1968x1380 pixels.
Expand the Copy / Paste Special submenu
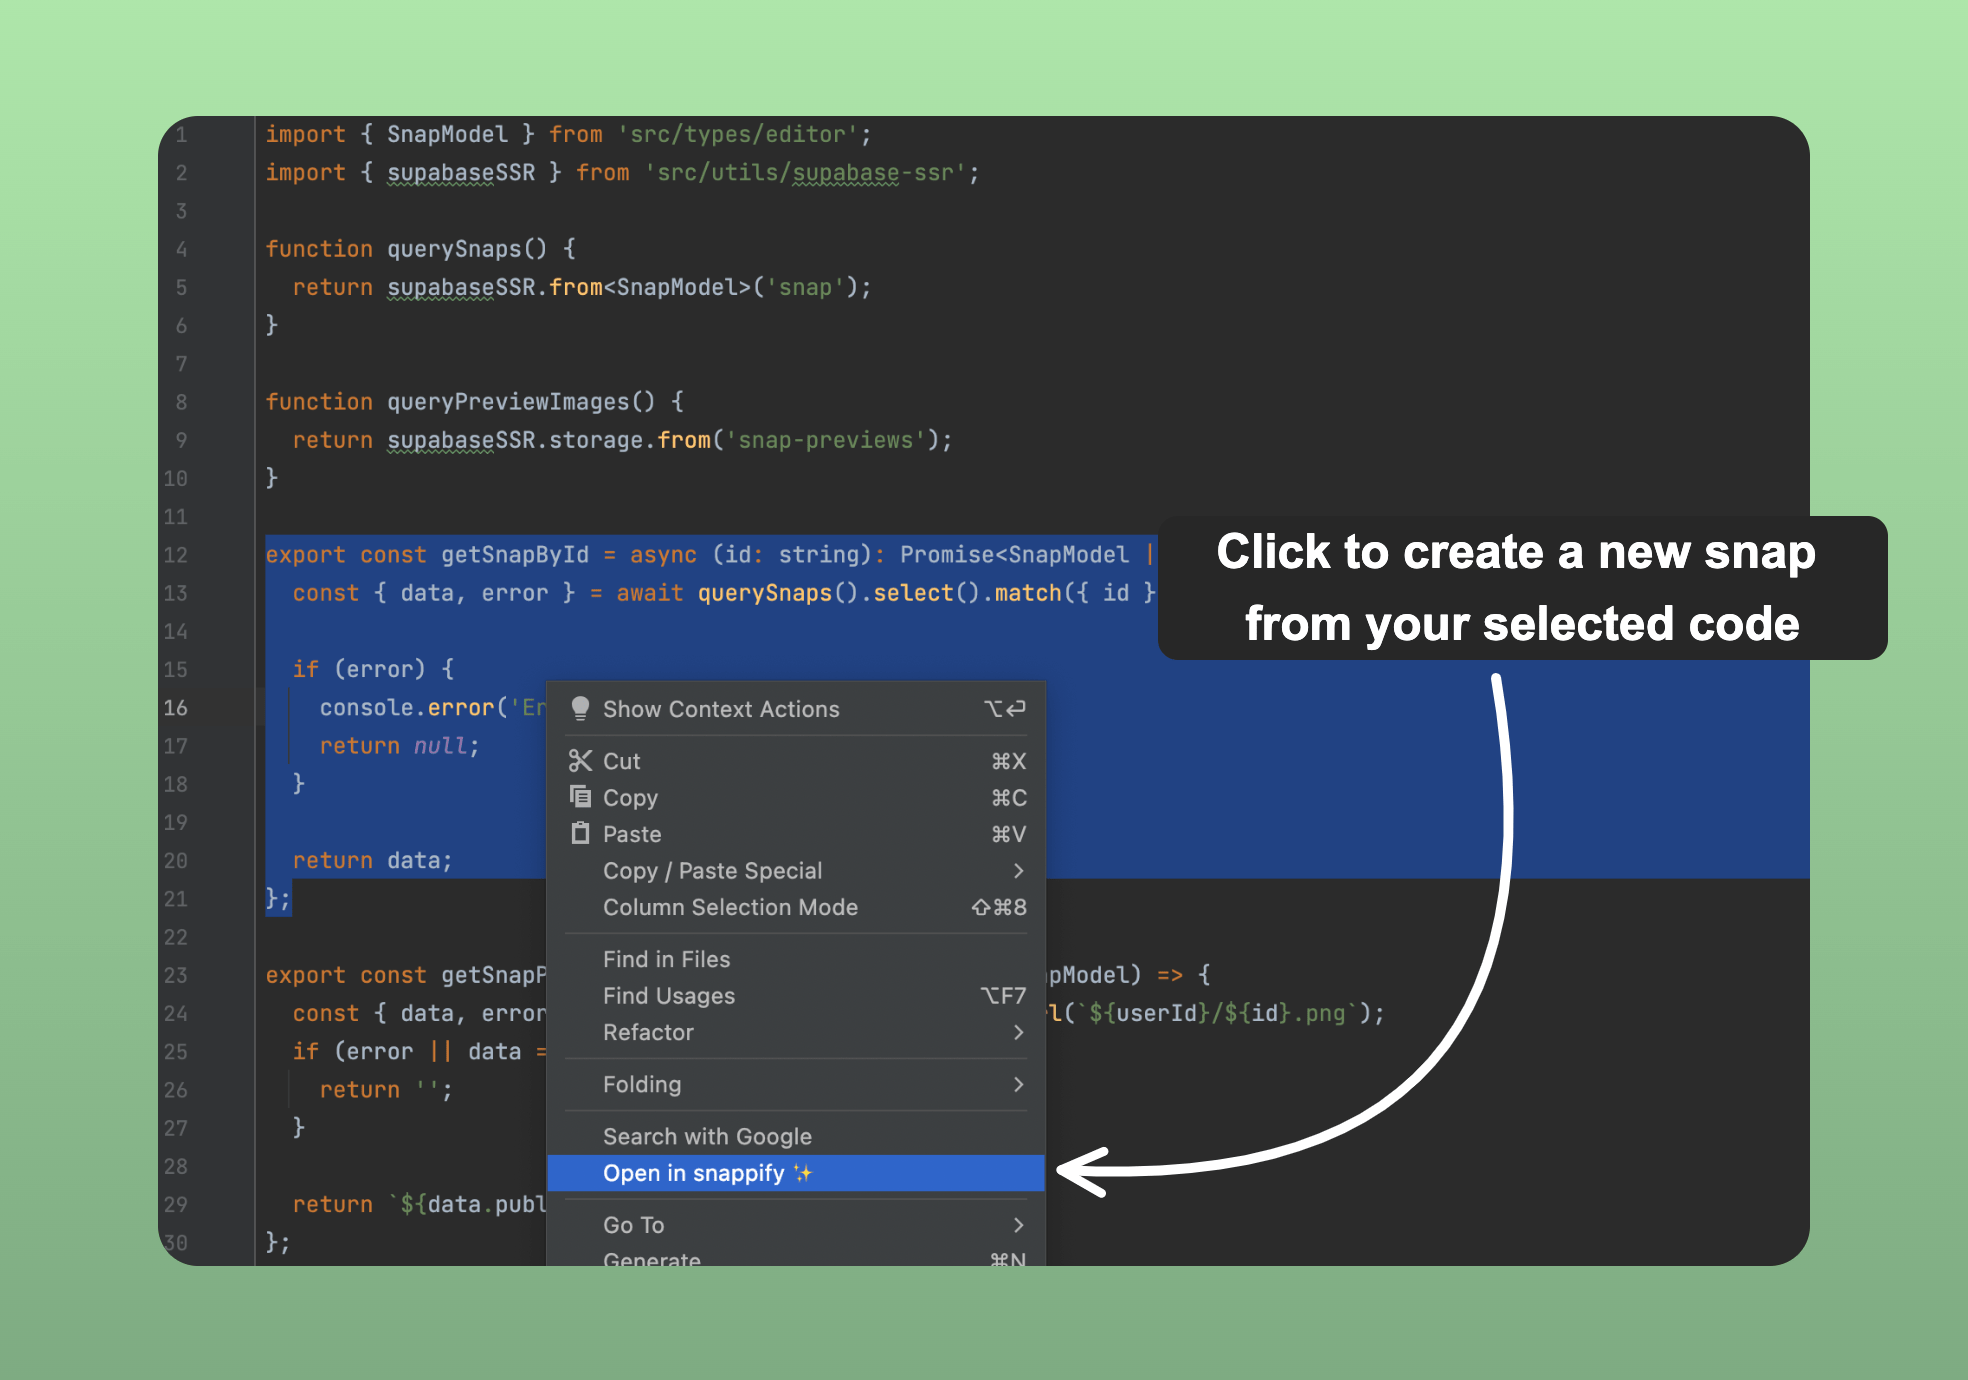click(x=713, y=871)
